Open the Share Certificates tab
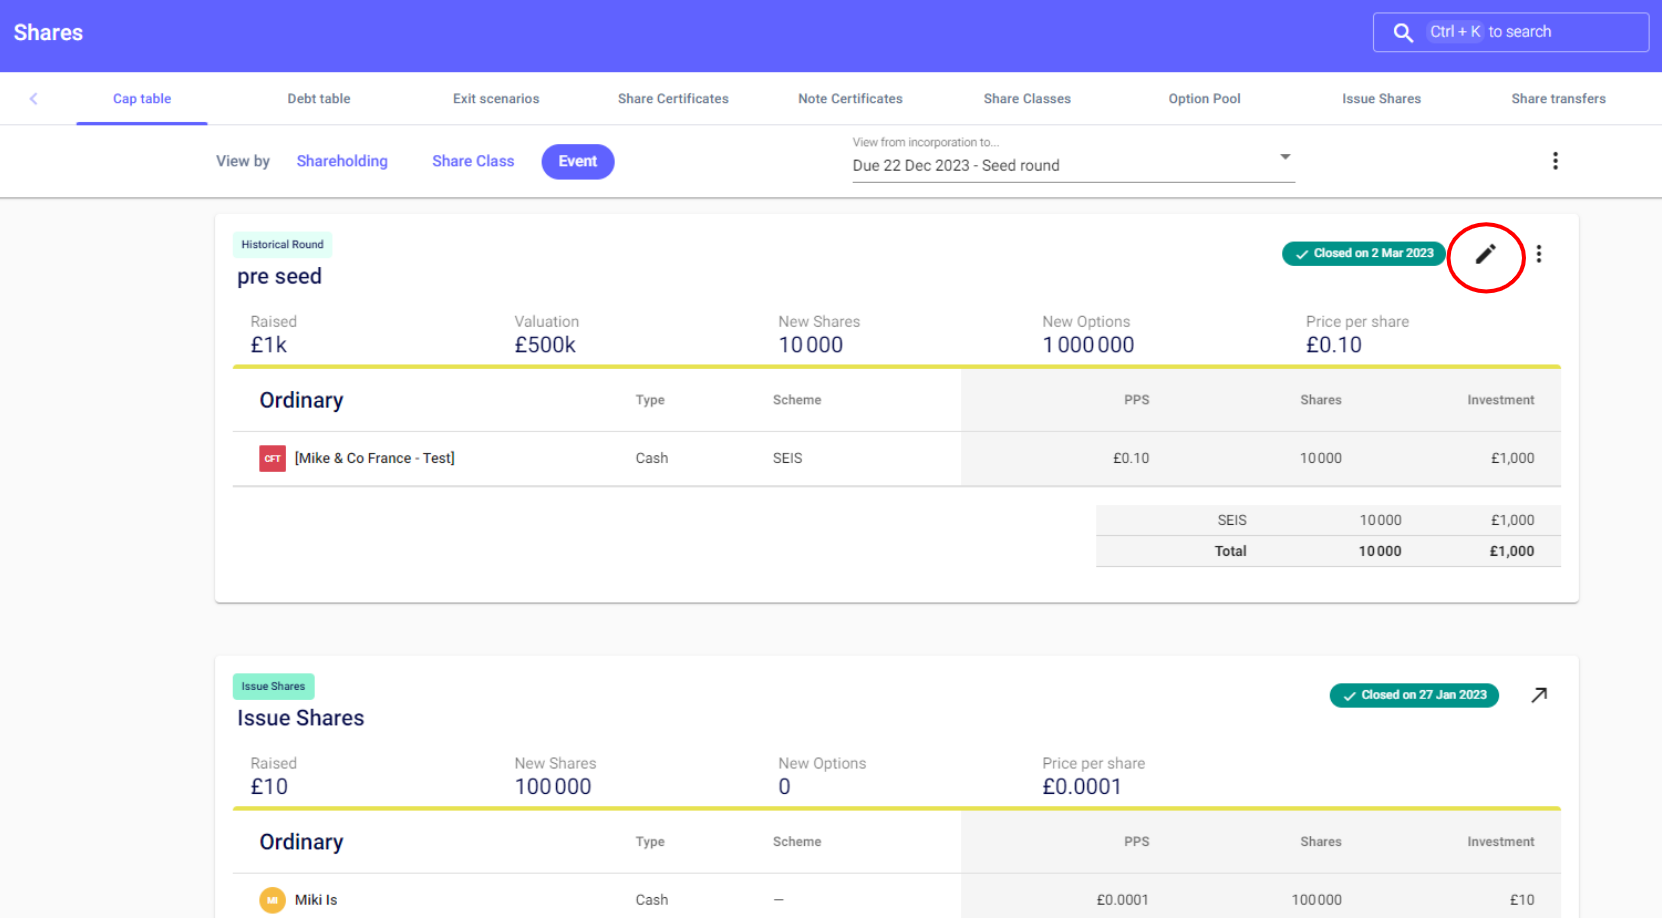The image size is (1662, 918). click(672, 98)
